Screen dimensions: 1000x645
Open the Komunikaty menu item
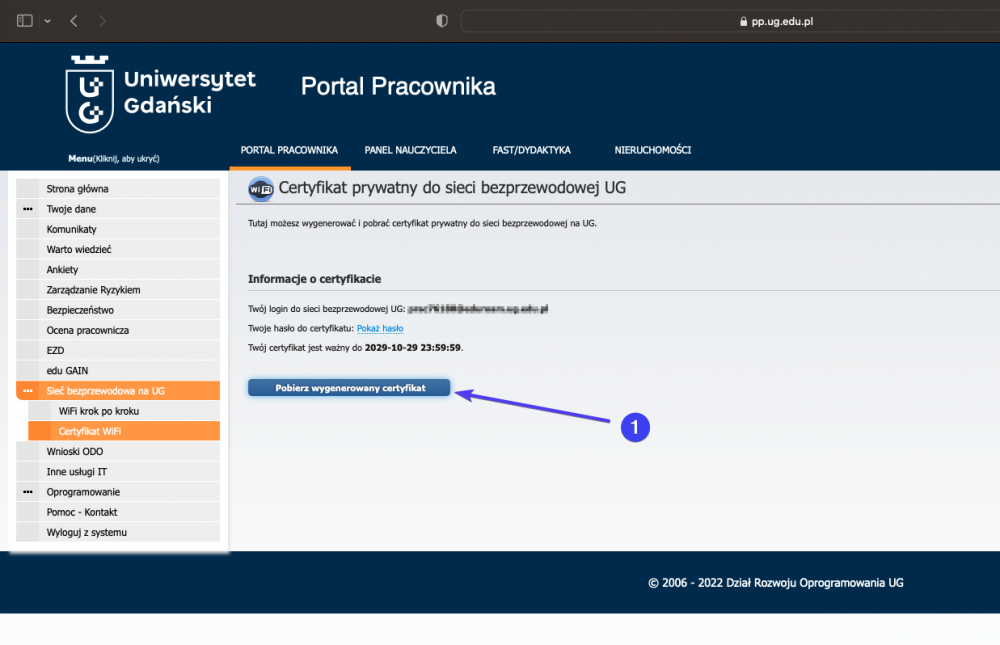point(71,229)
